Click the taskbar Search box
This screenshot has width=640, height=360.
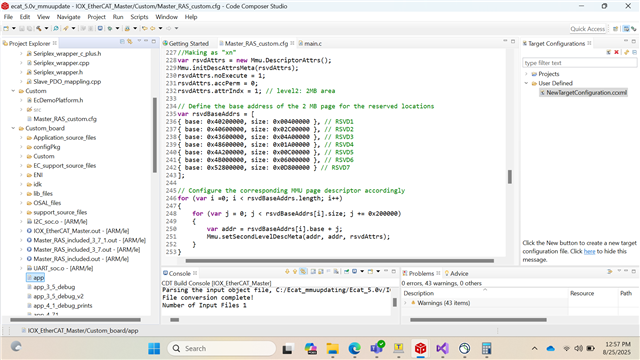click(x=222, y=349)
